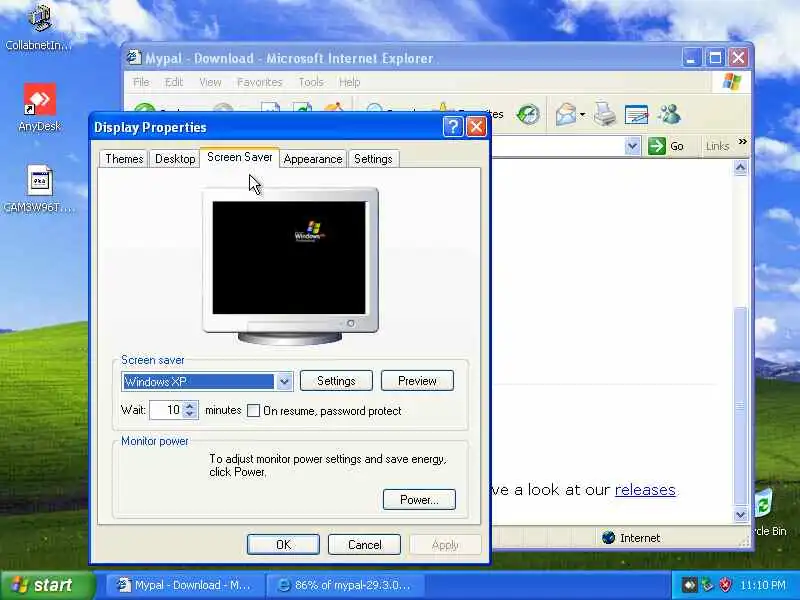Click the Windows flag logo in IE
800x600 pixels.
click(x=731, y=82)
